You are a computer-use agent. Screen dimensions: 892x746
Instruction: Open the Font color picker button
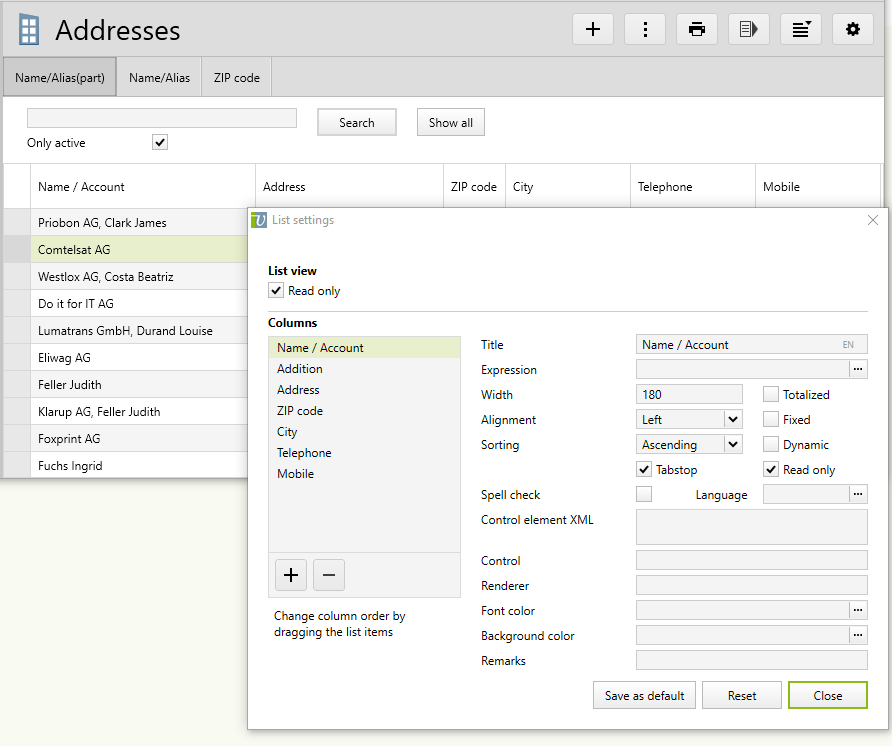pos(858,611)
